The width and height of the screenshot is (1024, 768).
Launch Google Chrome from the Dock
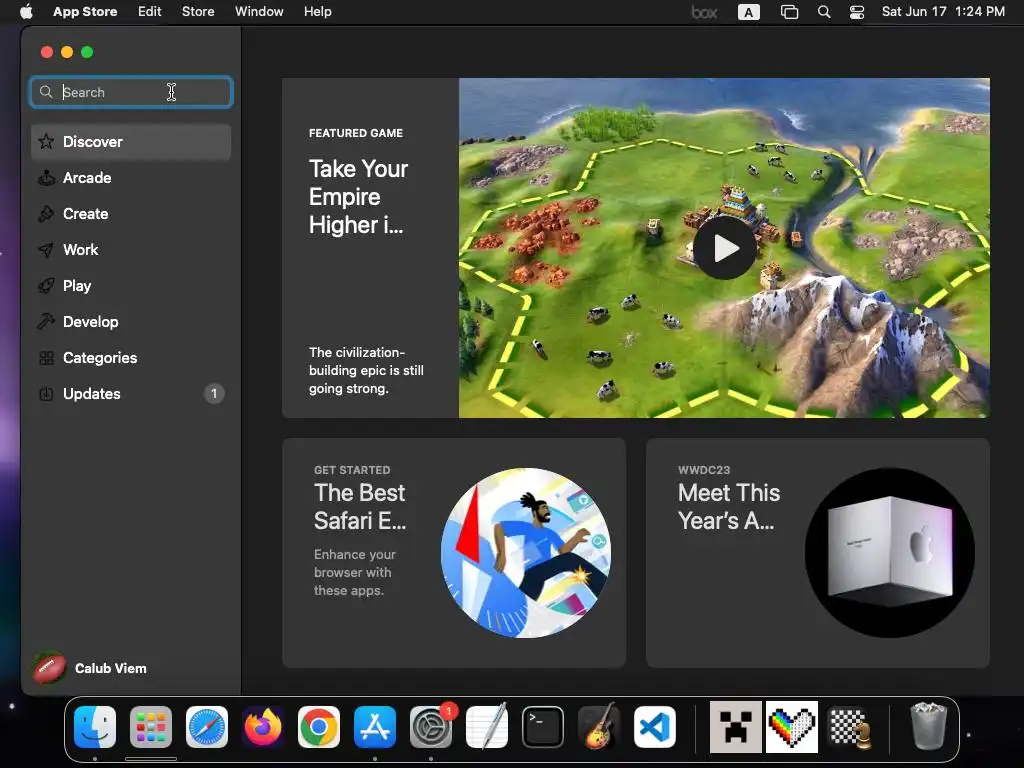tap(319, 727)
